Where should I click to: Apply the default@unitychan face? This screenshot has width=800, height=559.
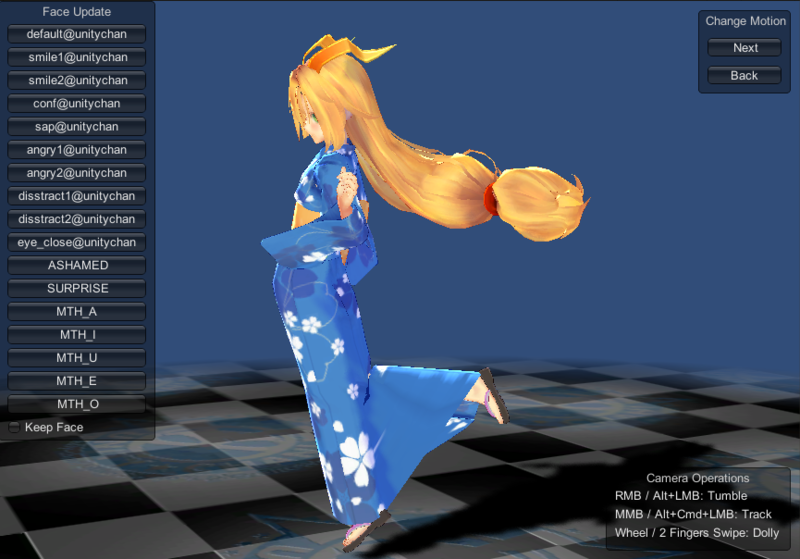click(x=77, y=34)
